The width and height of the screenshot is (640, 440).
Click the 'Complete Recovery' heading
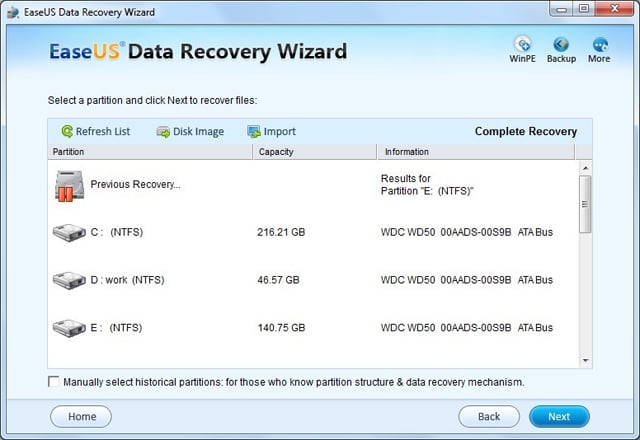tap(526, 131)
